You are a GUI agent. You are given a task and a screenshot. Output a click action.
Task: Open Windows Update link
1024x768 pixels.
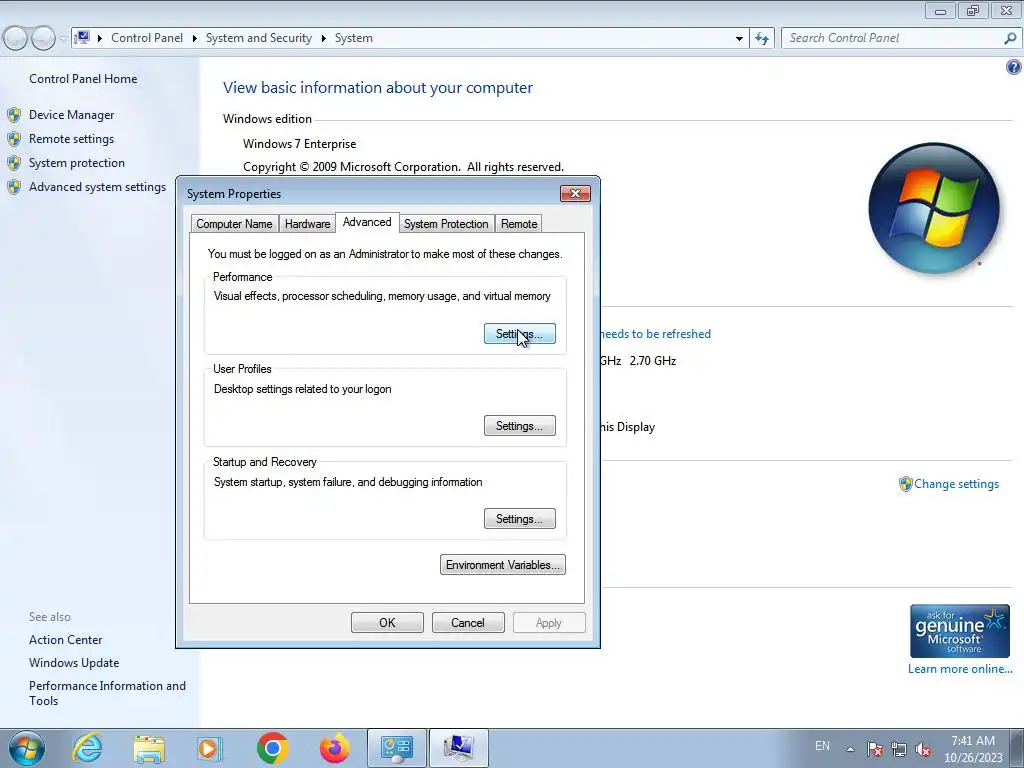(x=74, y=663)
